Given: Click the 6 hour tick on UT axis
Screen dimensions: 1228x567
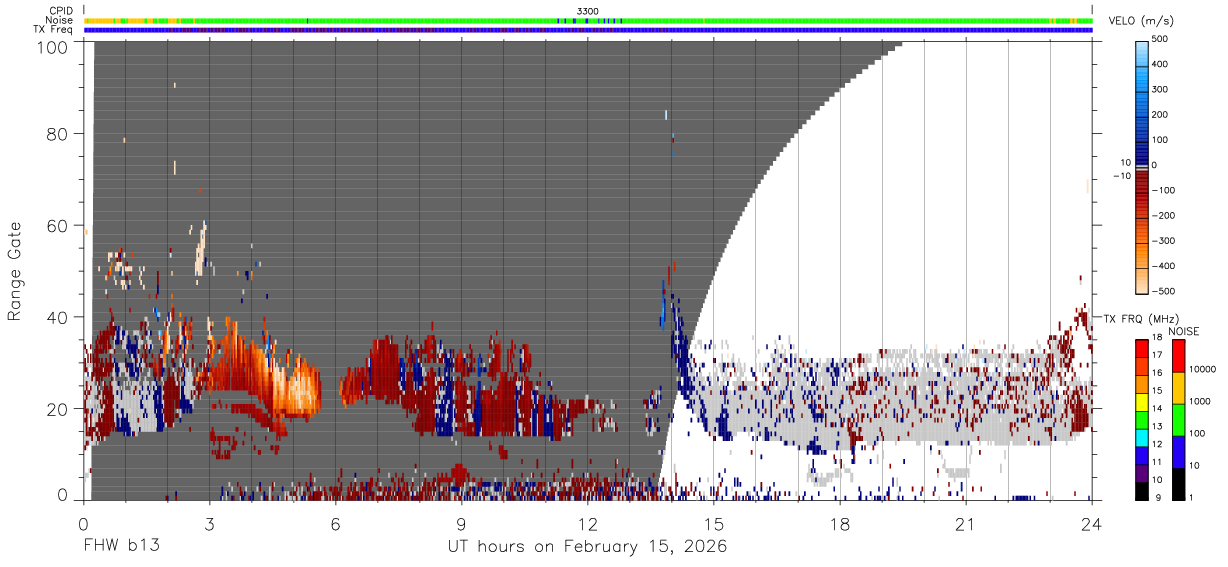Looking at the screenshot, I should [335, 523].
